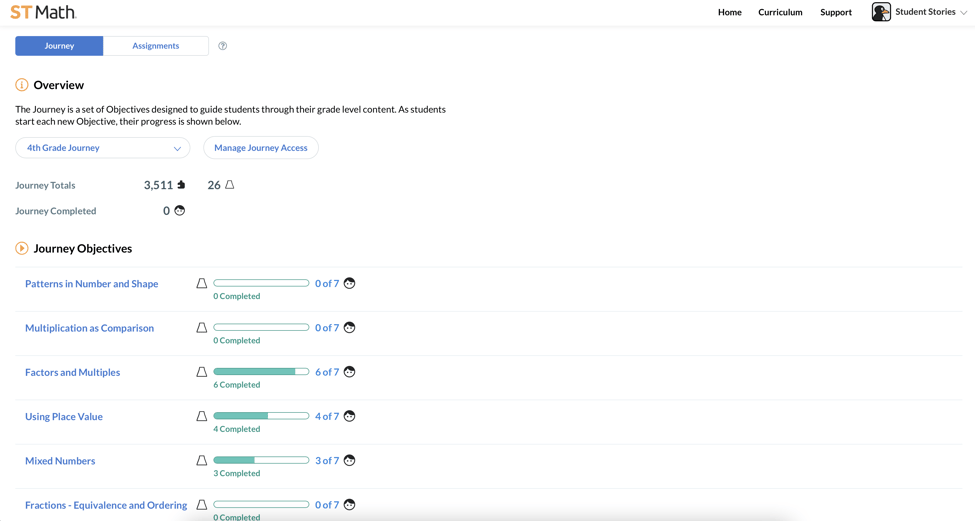Open Using Place Value objective
The height and width of the screenshot is (521, 975).
tap(64, 416)
